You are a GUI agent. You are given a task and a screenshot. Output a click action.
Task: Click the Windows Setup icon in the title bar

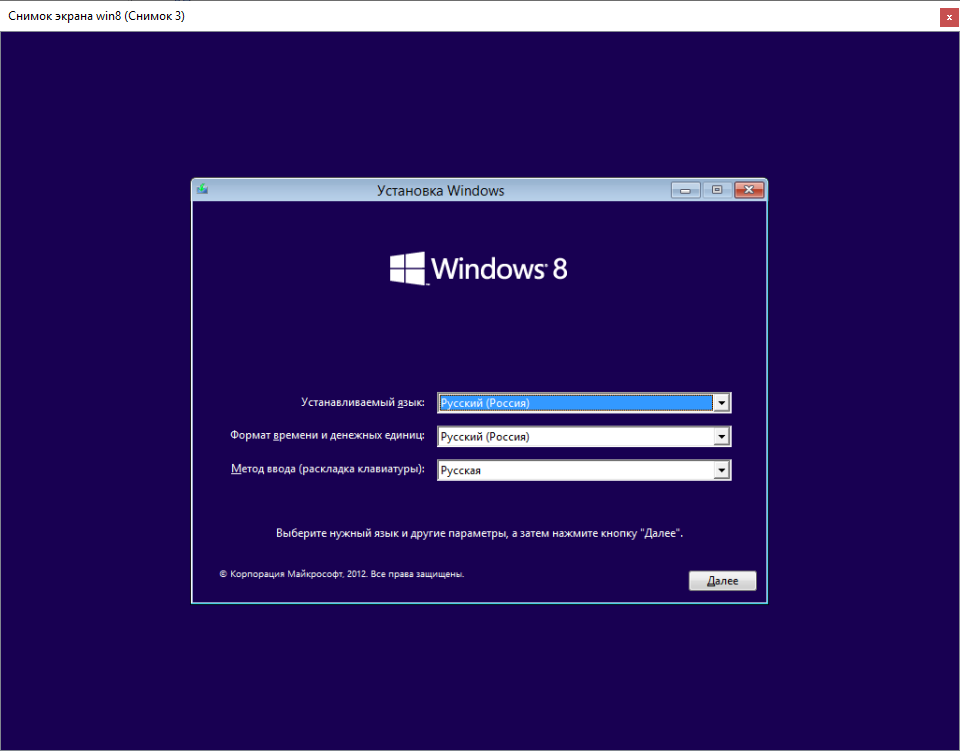203,190
